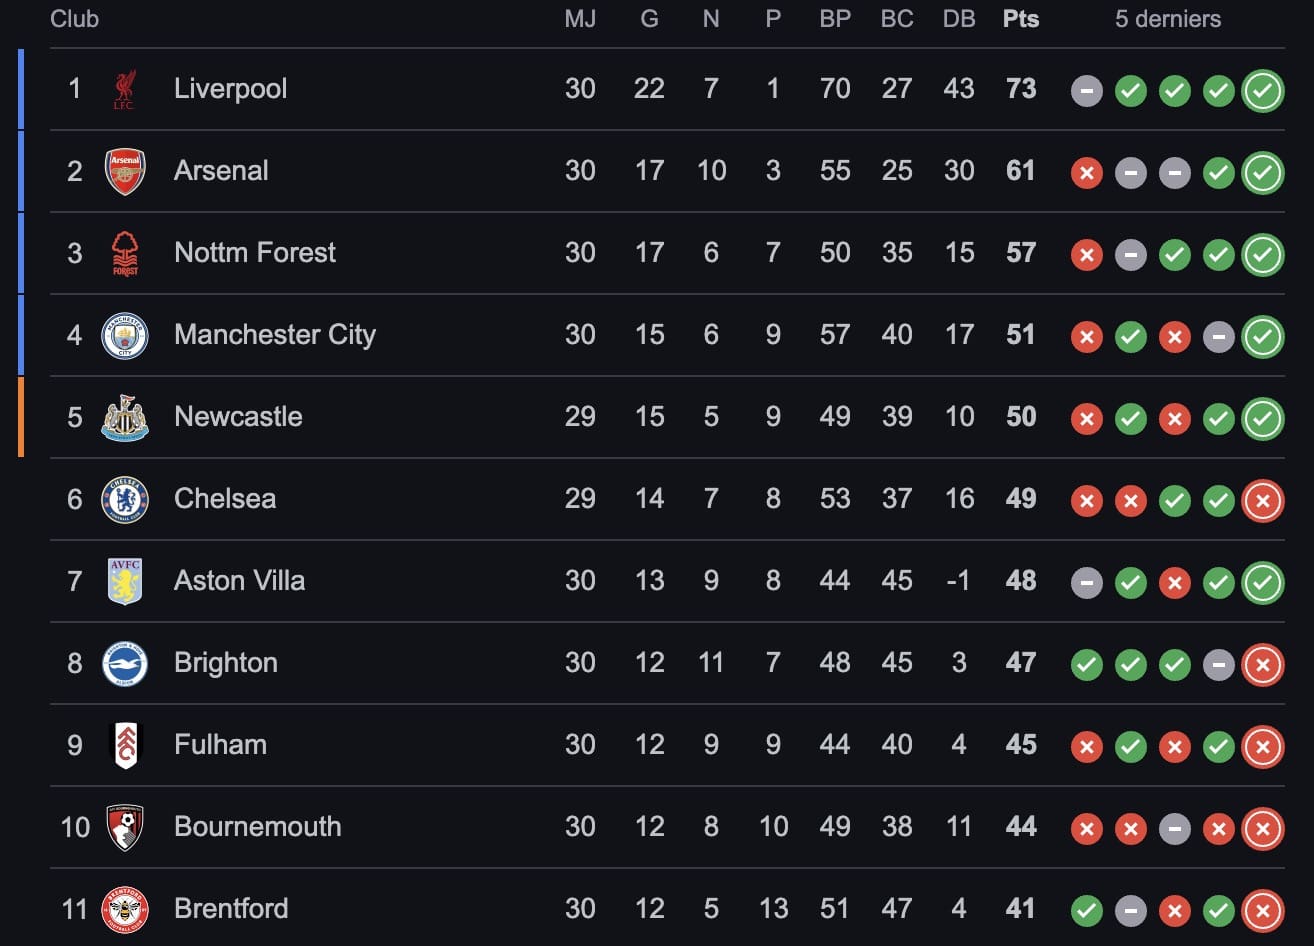The image size is (1314, 946).
Task: Click the Brentford club crest
Action: pos(125,909)
